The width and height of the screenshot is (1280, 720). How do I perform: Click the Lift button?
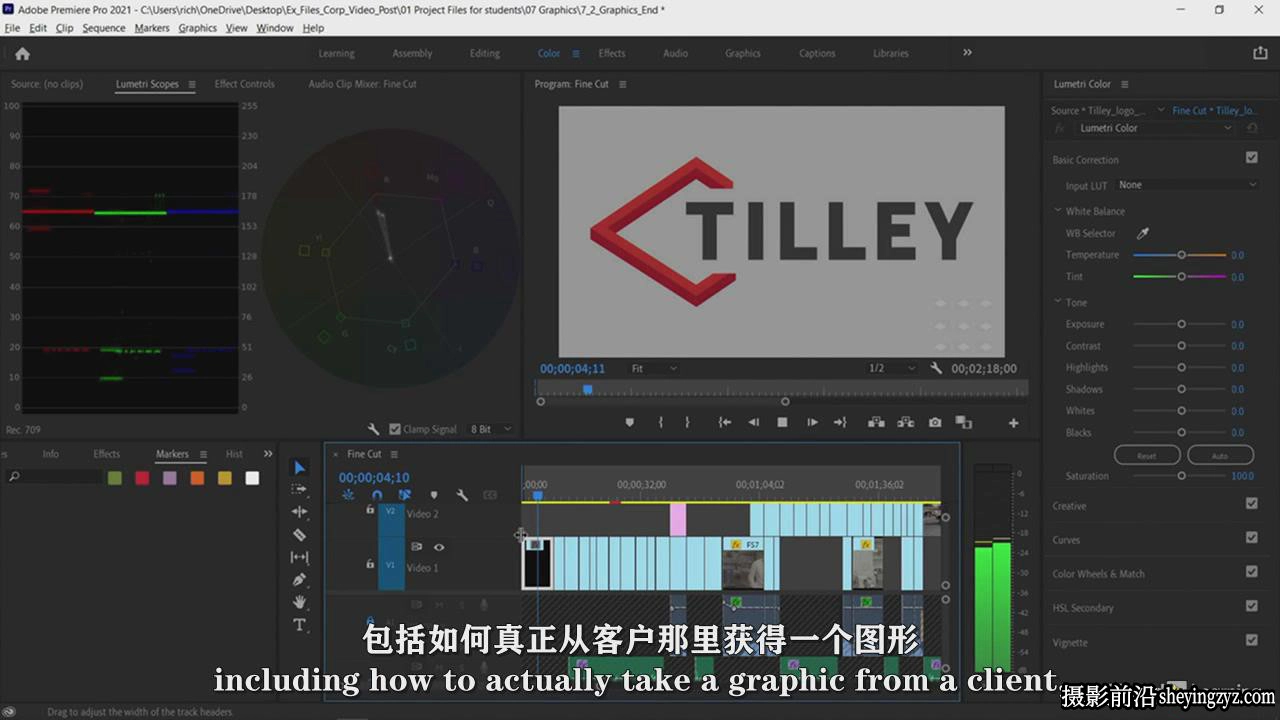pyautogui.click(x=876, y=423)
